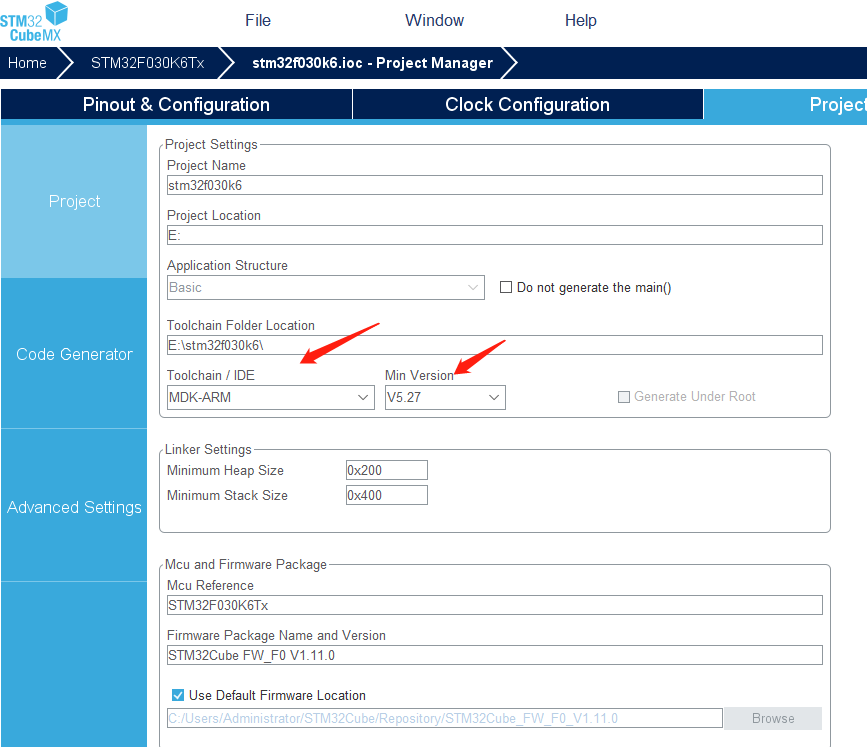
Task: Click the Min Version label
Action: point(419,375)
